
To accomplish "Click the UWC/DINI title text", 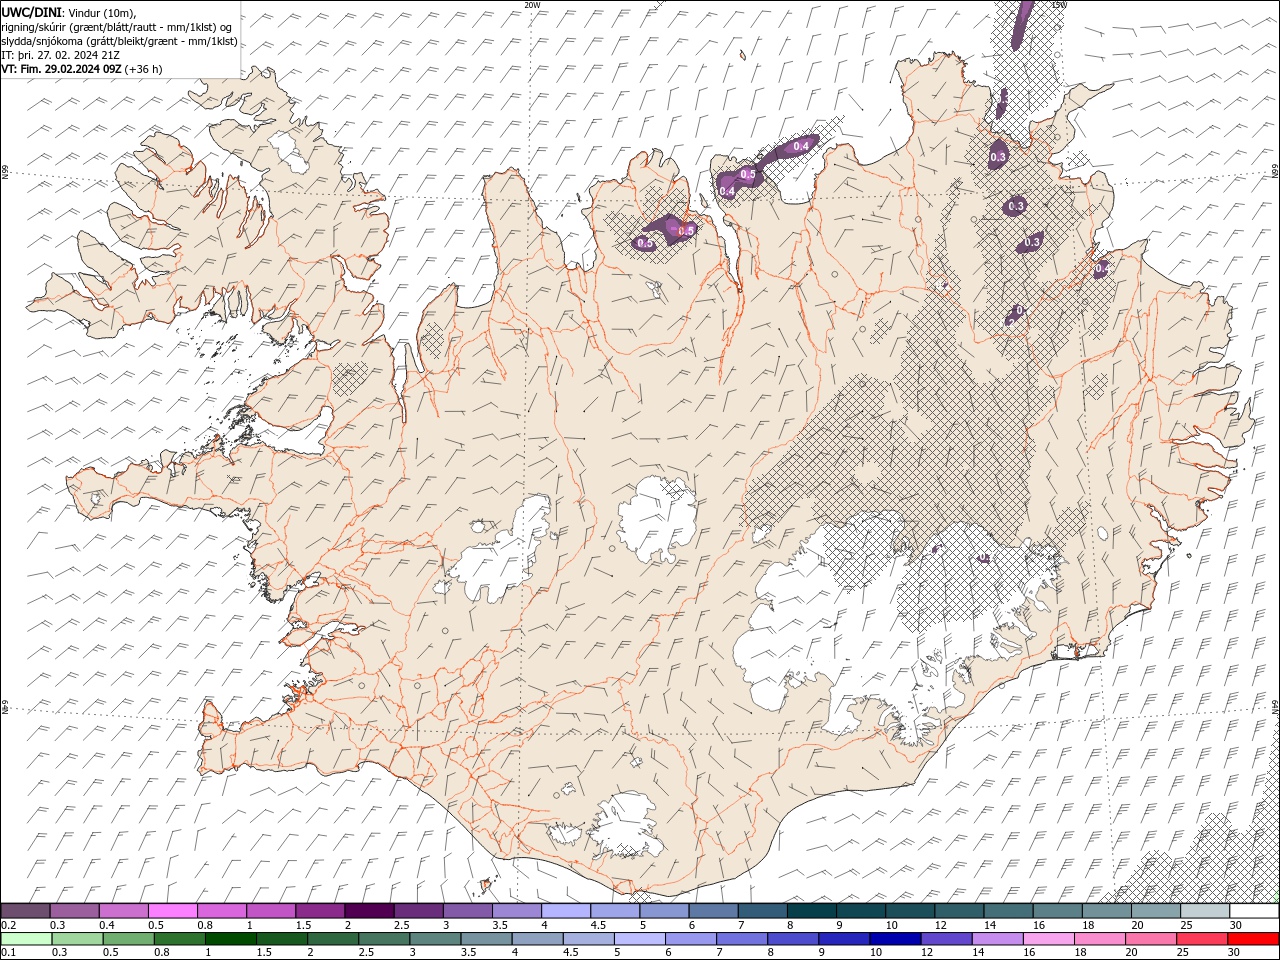I will pyautogui.click(x=30, y=12).
